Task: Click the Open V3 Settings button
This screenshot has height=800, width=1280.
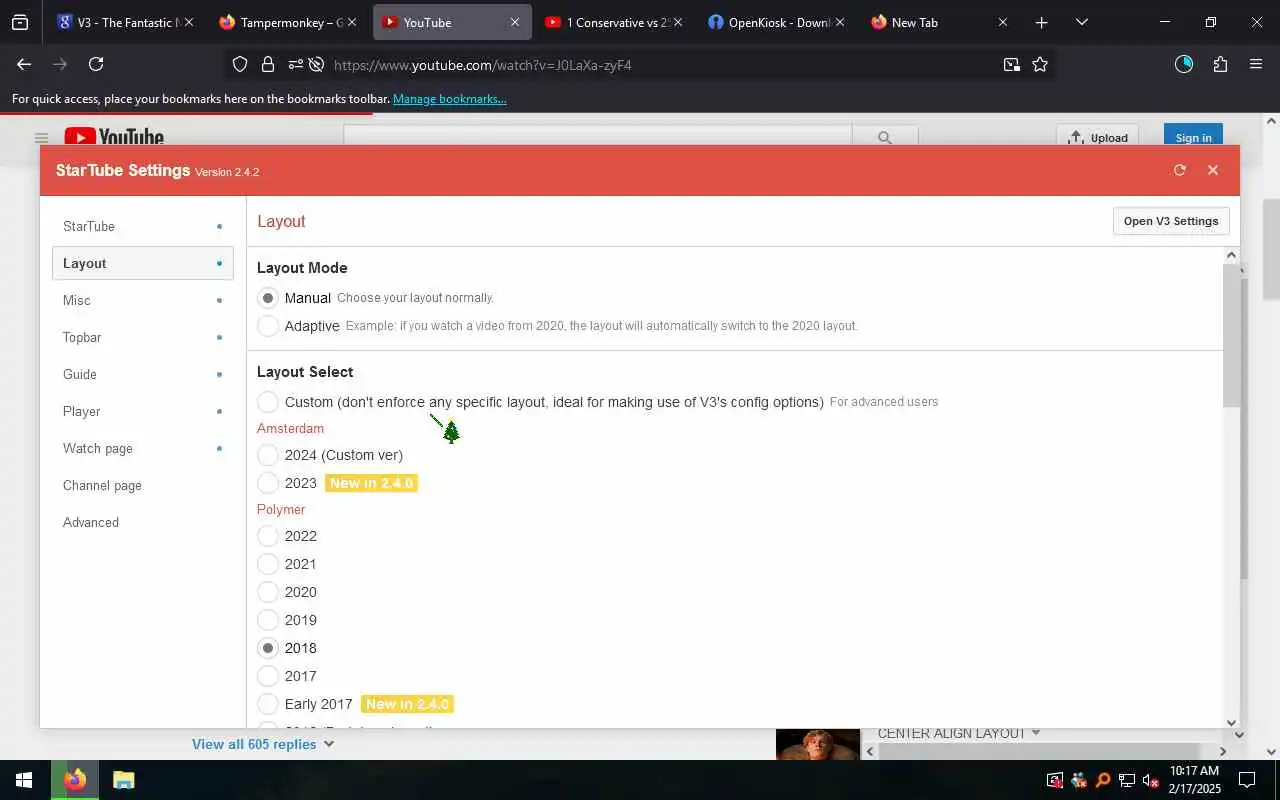Action: [1171, 221]
